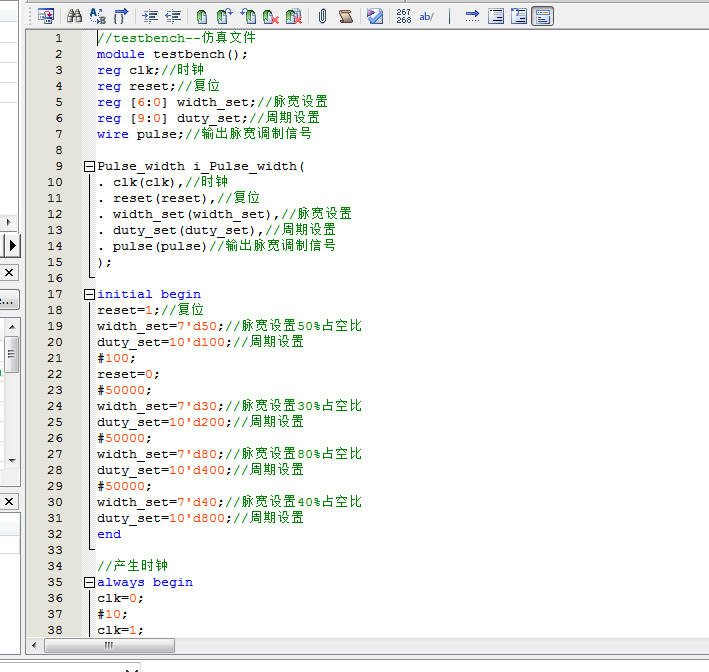The height and width of the screenshot is (672, 709).
Task: Open the insert template scroll icon
Action: (x=346, y=17)
